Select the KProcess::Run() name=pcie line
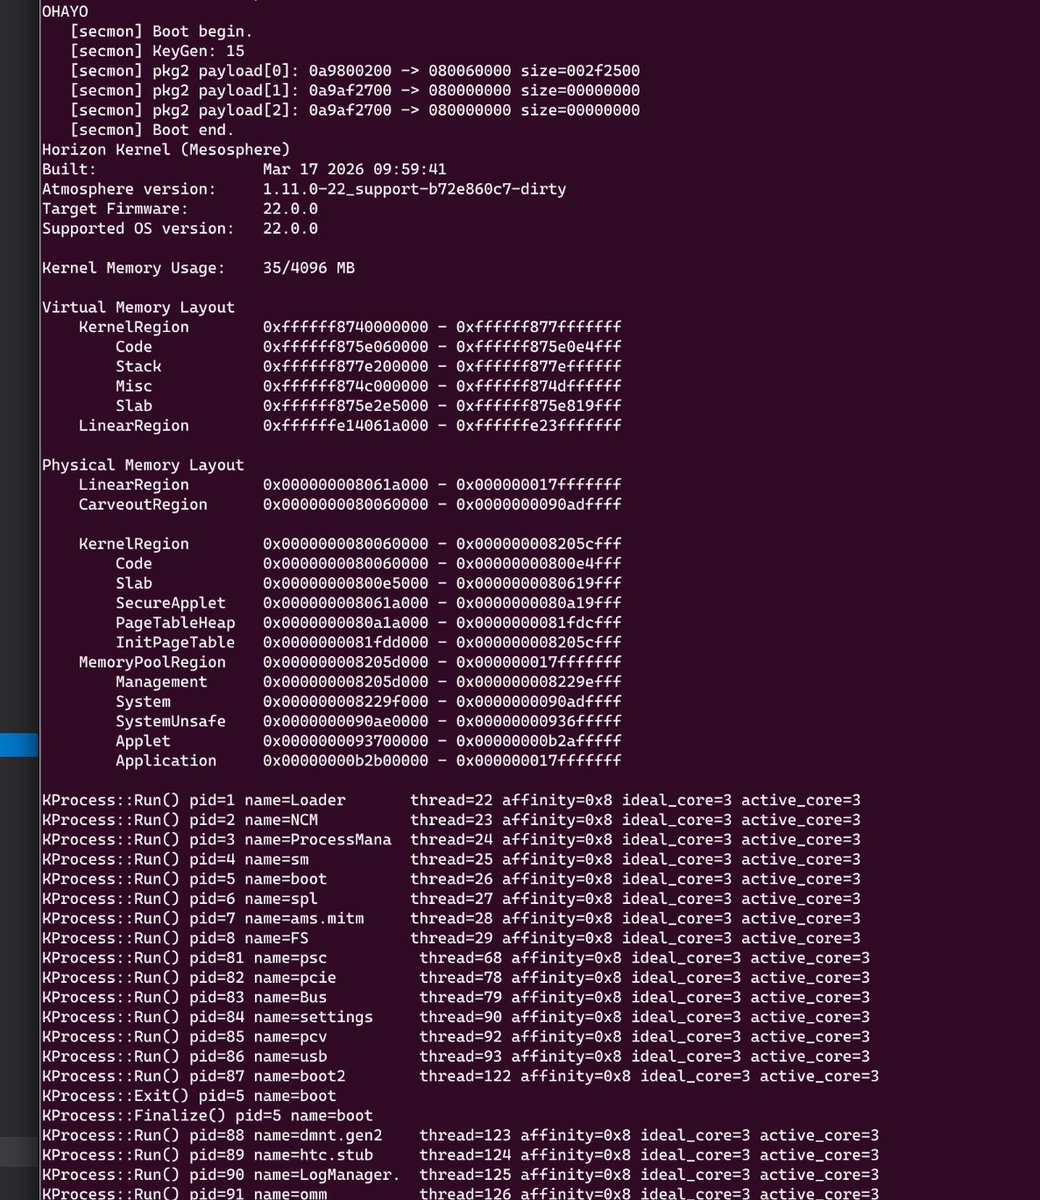Screen dimensions: 1040x1200 click(456, 977)
